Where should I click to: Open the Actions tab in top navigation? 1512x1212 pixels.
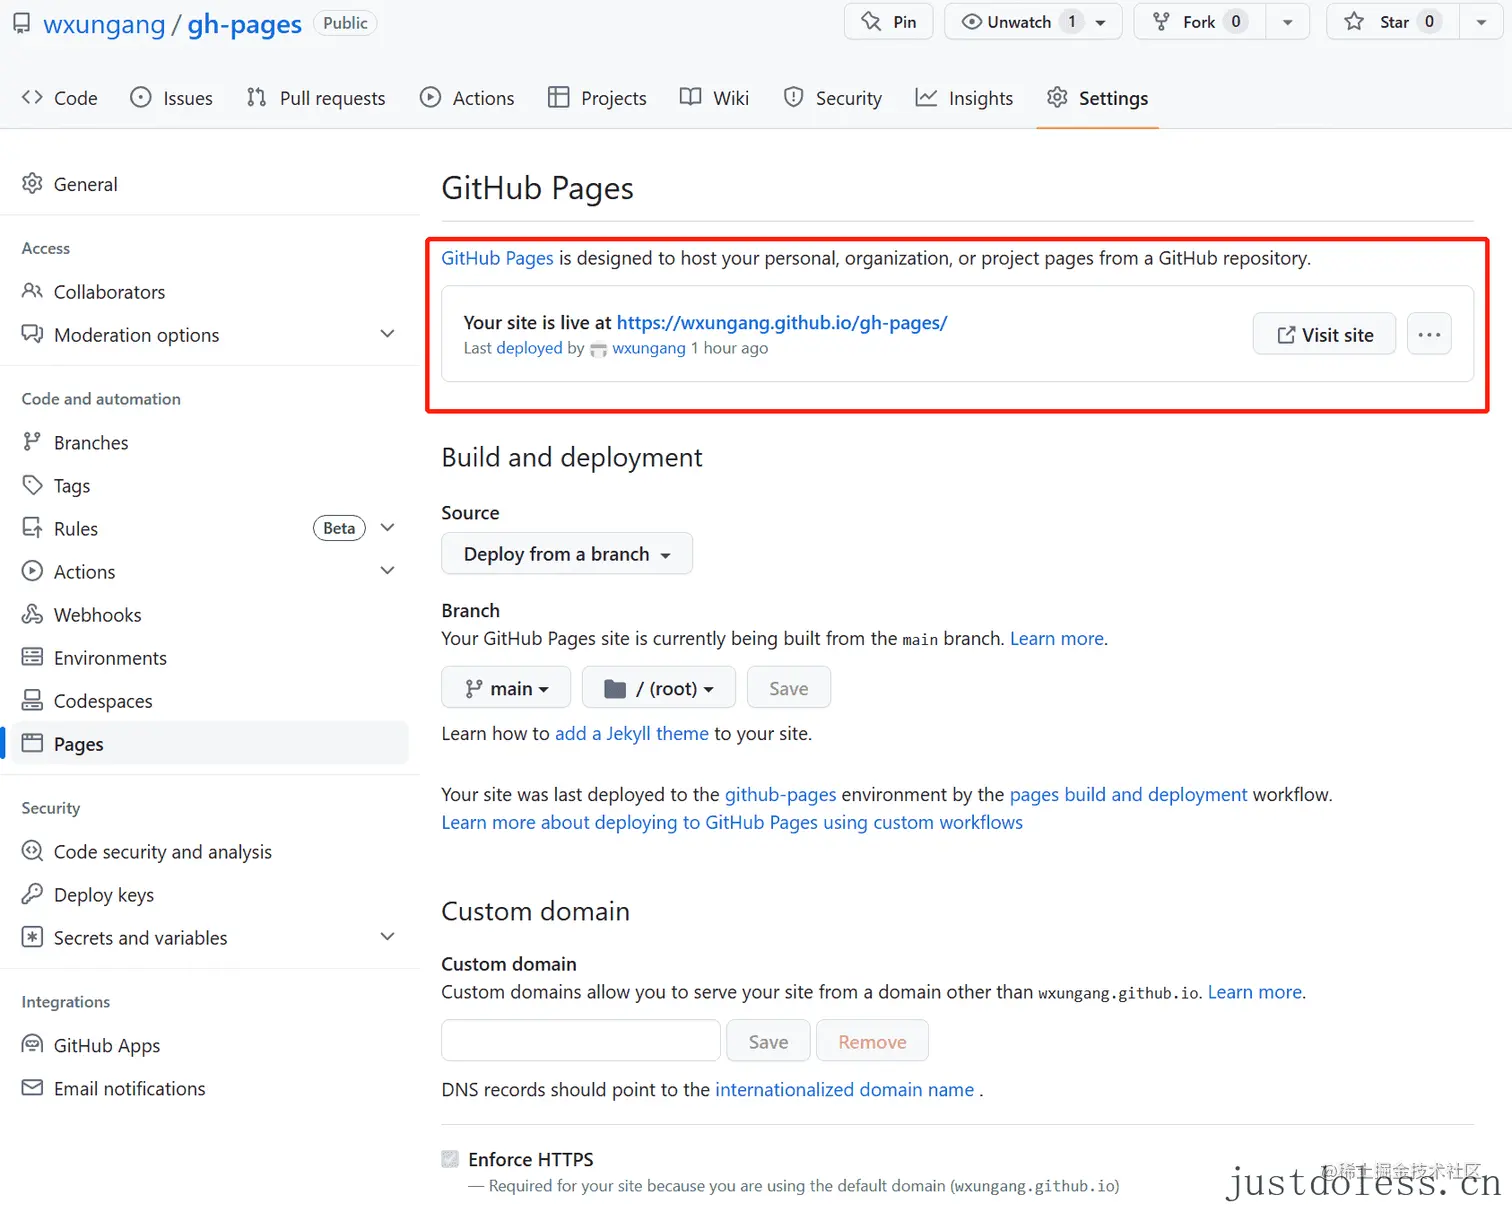click(x=467, y=98)
